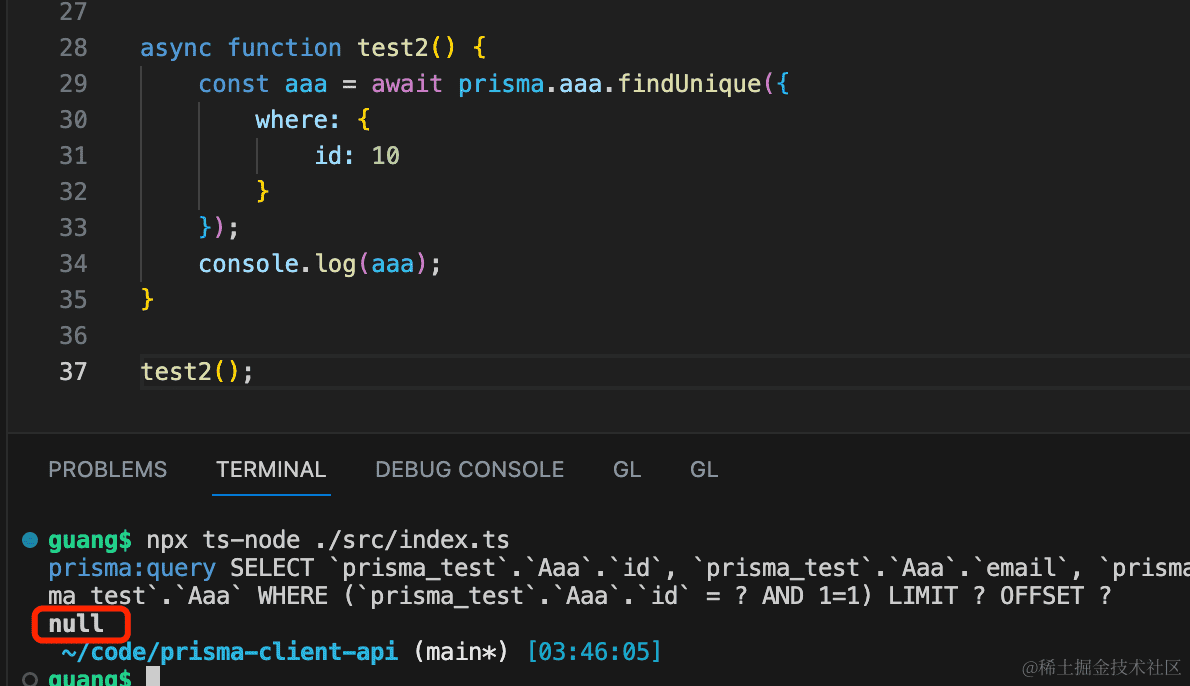Click the prisma:query label in terminal output
The height and width of the screenshot is (686, 1190).
[132, 568]
